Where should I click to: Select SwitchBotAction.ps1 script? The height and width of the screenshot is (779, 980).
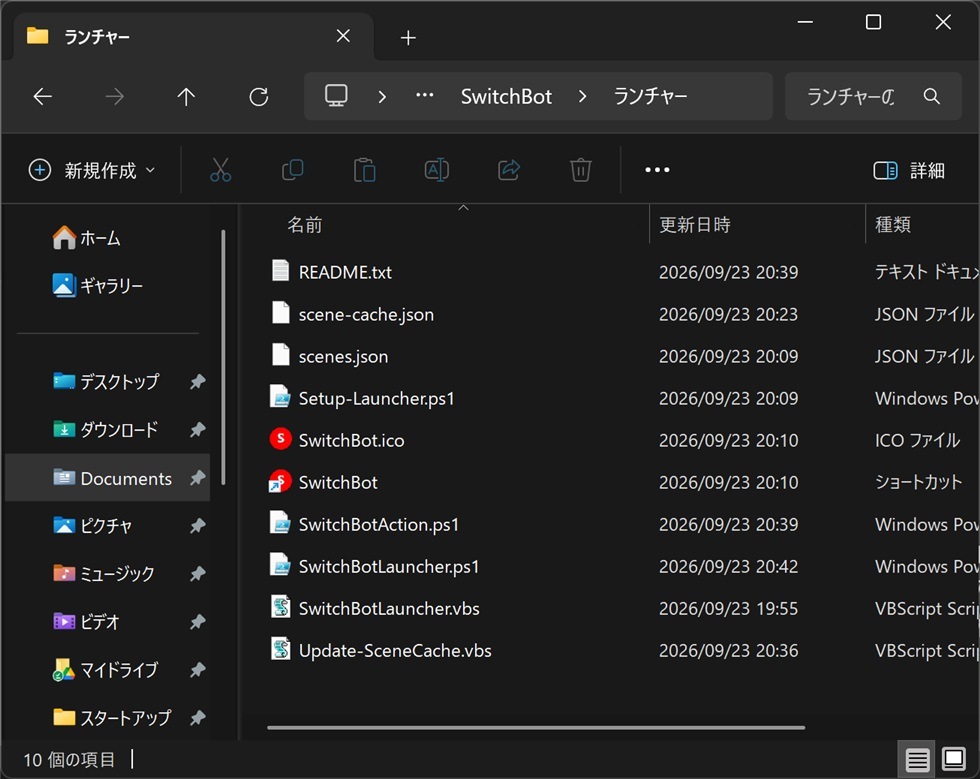point(379,525)
